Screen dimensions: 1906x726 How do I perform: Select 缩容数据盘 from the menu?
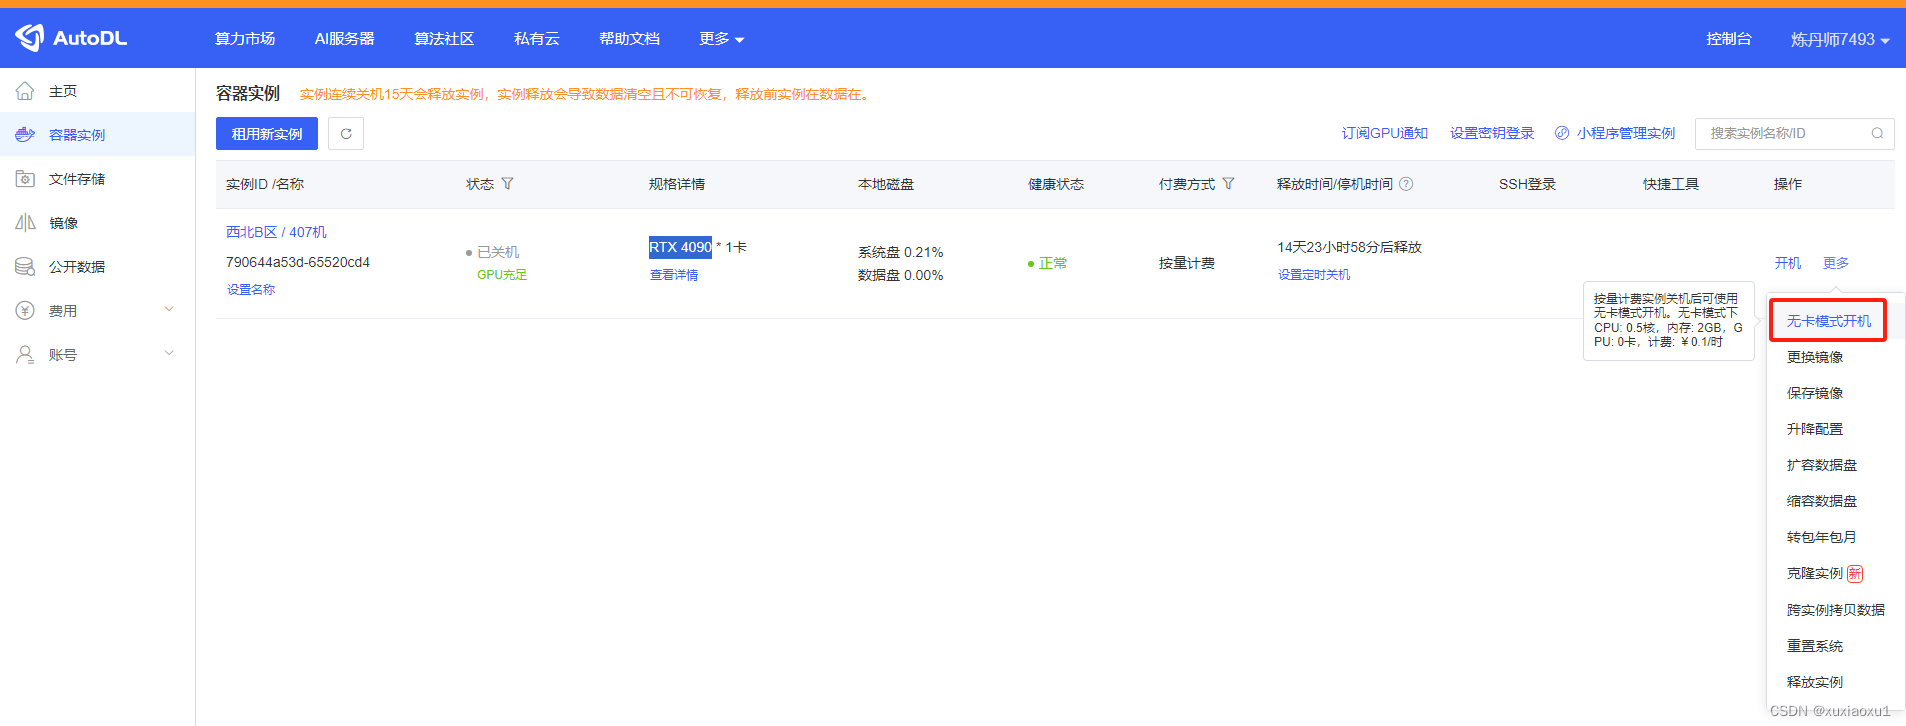(x=1822, y=501)
